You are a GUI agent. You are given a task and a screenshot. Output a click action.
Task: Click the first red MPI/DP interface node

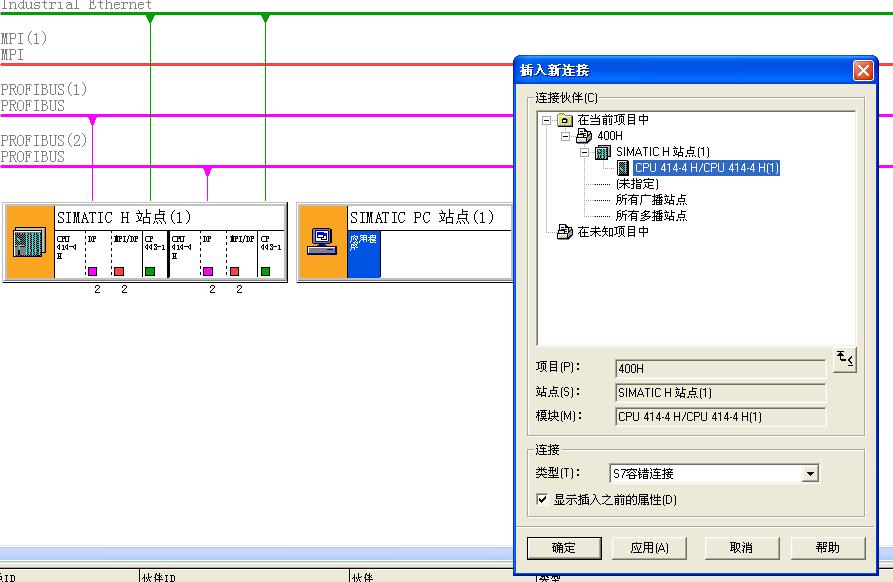(119, 271)
